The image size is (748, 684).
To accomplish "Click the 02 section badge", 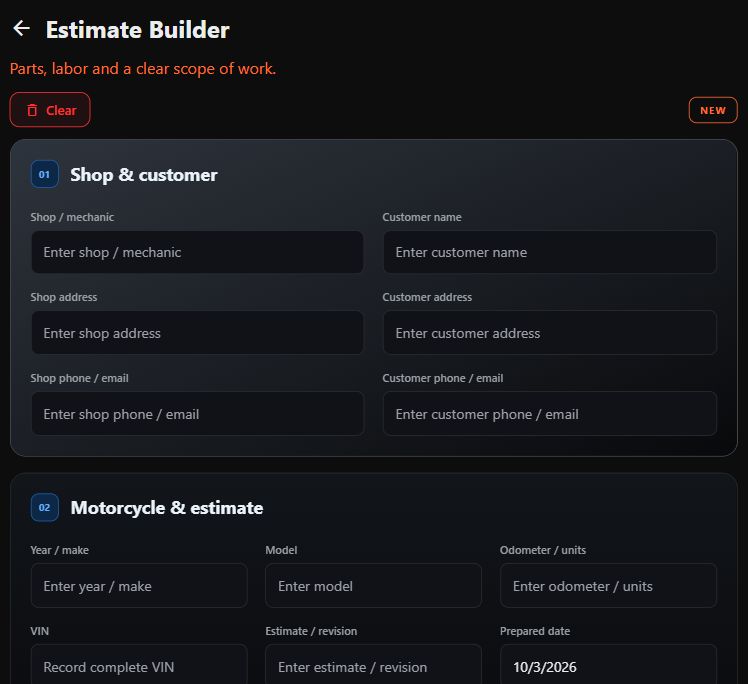I will point(44,507).
